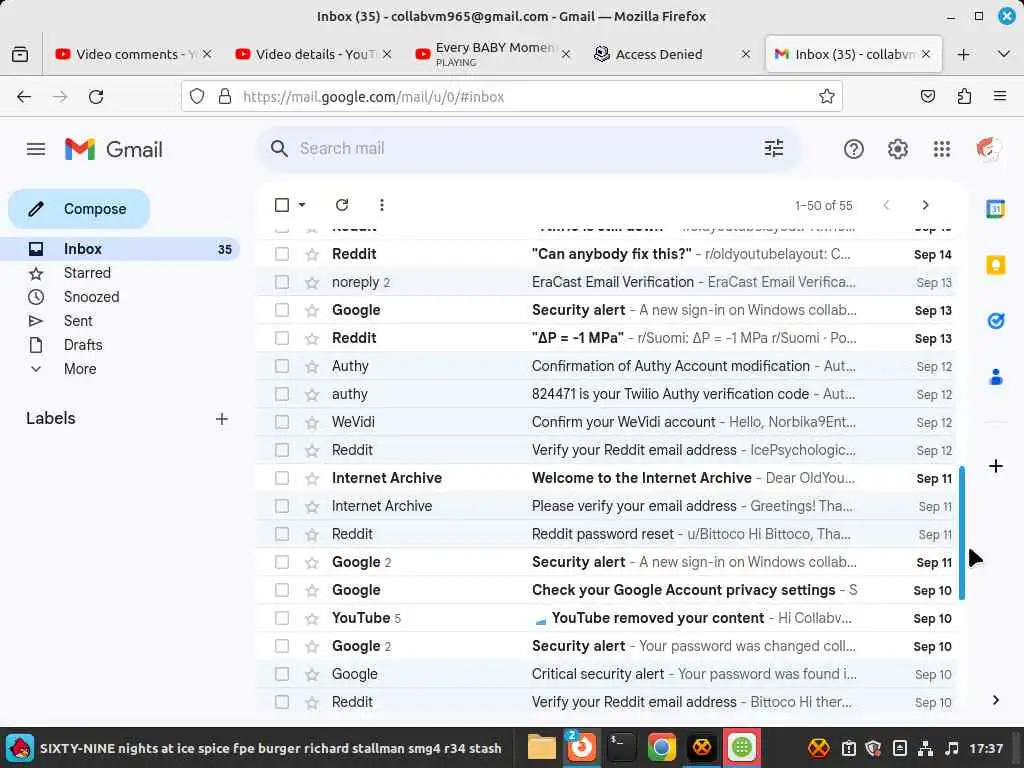Open the Drafts folder
This screenshot has height=768, width=1024.
(x=83, y=345)
